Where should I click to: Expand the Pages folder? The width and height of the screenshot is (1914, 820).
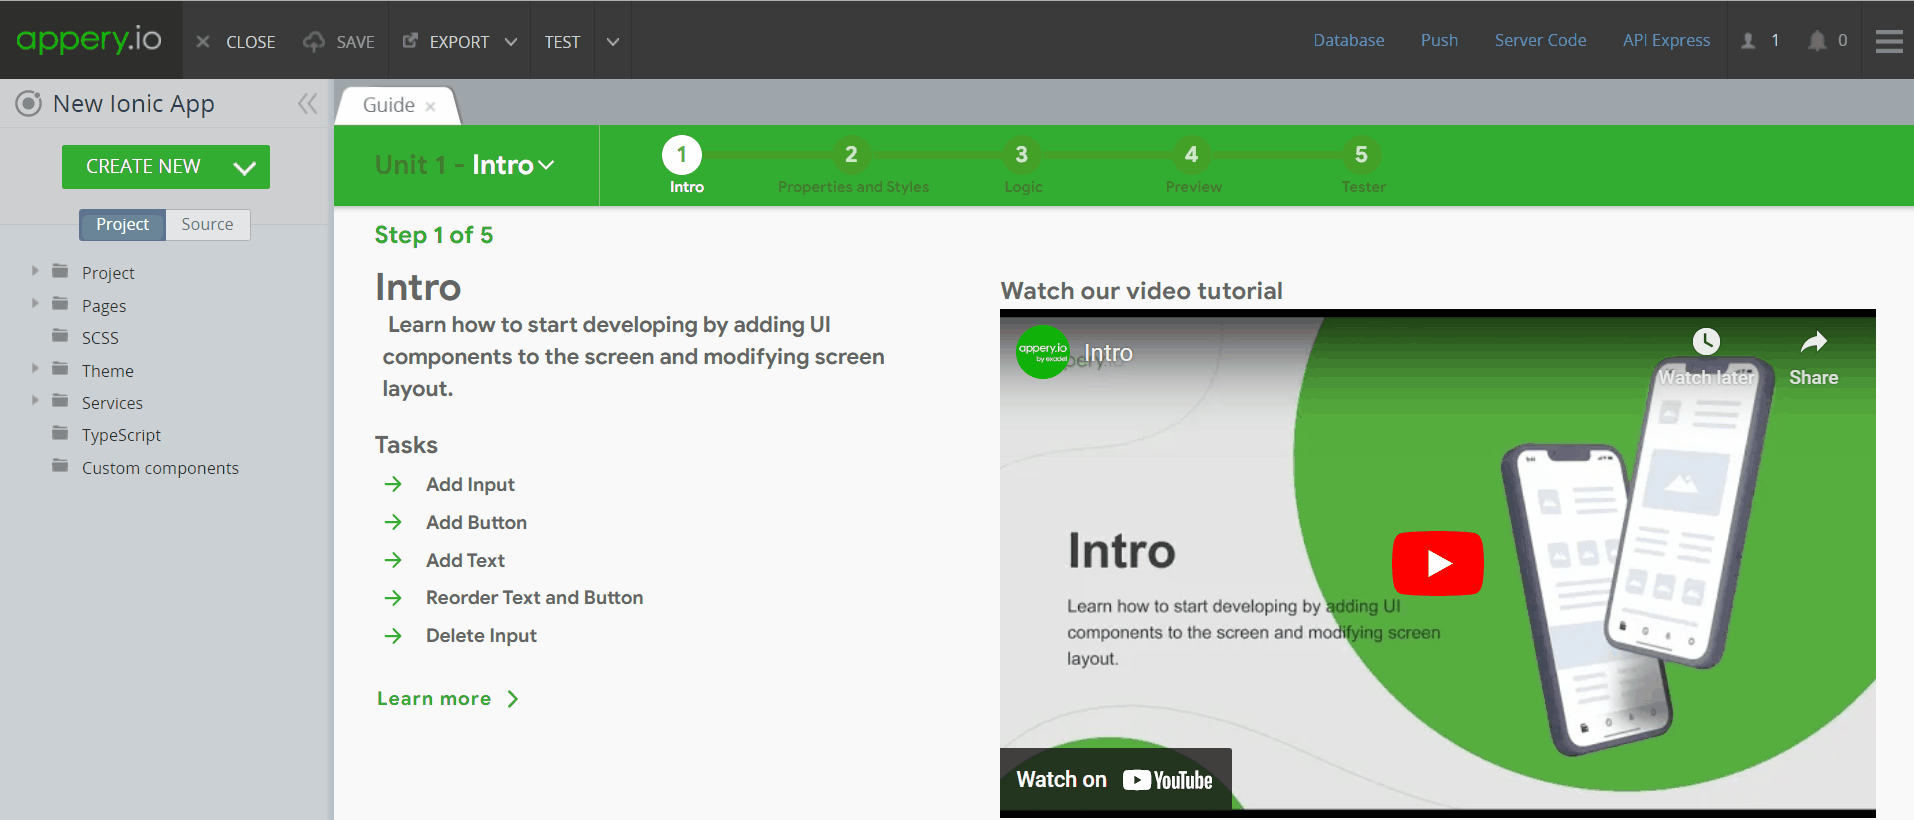35,304
